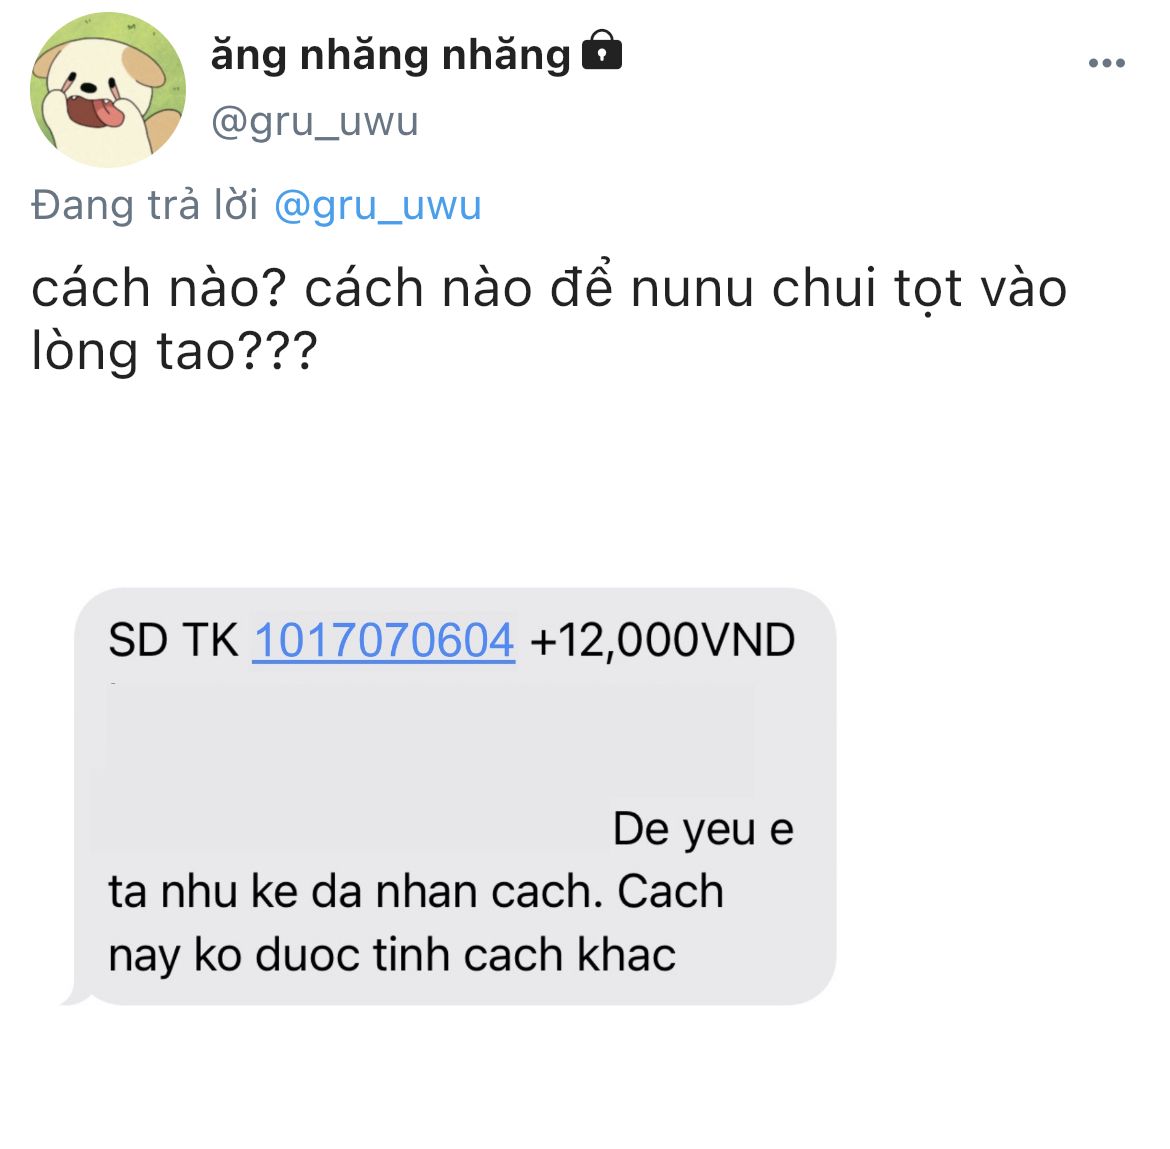Image resolution: width=1170 pixels, height=1149 pixels.
Task: Click the 'chui tọt vào' phrase in tweet
Action: point(919,289)
